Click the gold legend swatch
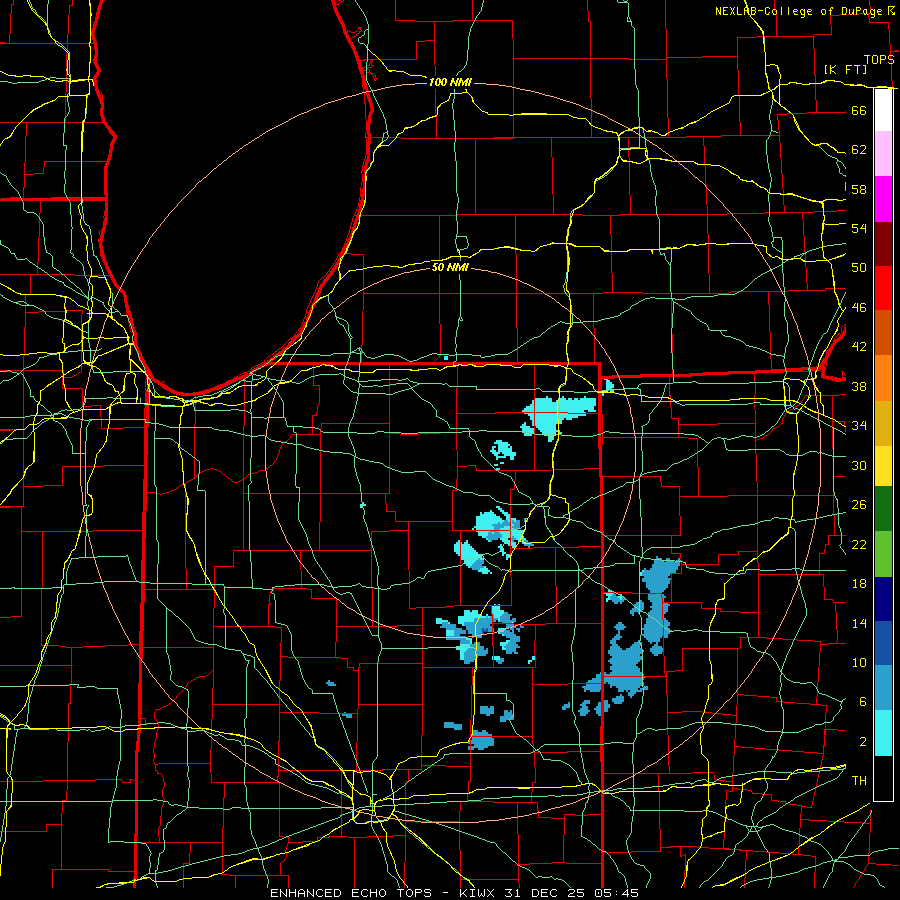Image resolution: width=900 pixels, height=900 pixels. (x=883, y=423)
